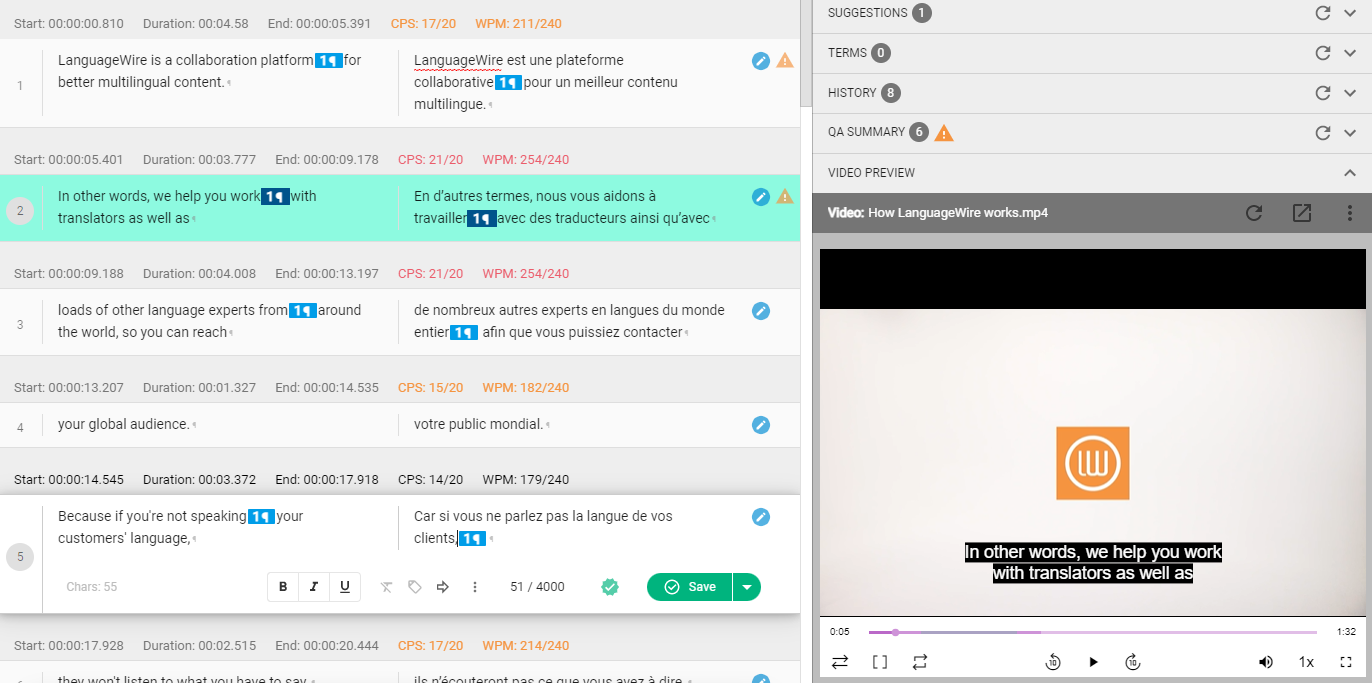Click the loop playback icon in the video player

click(x=919, y=661)
